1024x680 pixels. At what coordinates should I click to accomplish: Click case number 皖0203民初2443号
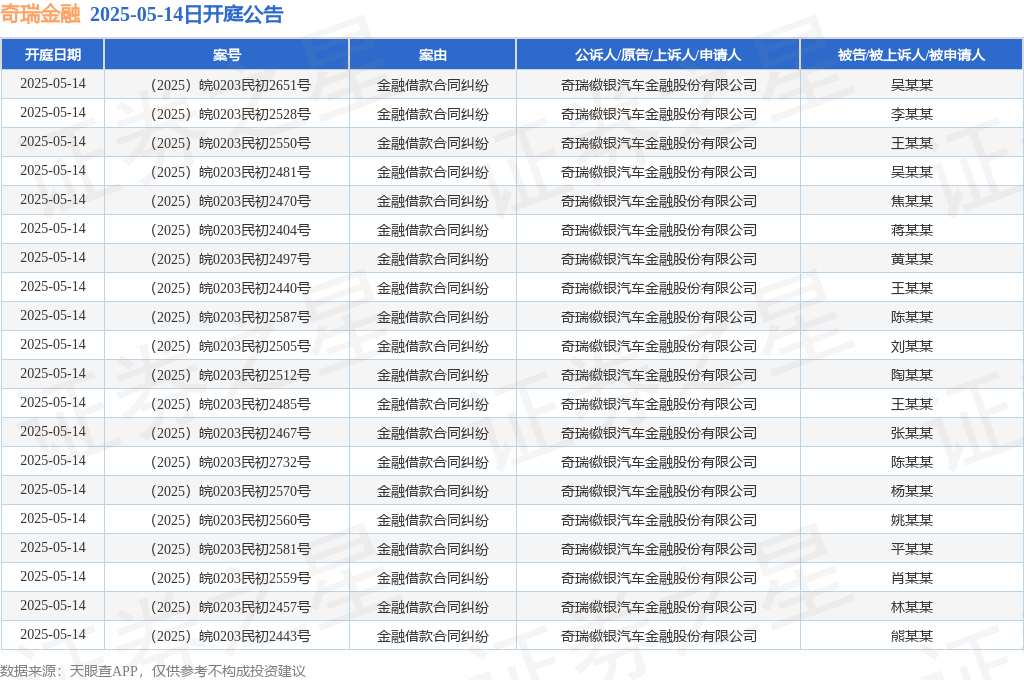pyautogui.click(x=231, y=636)
